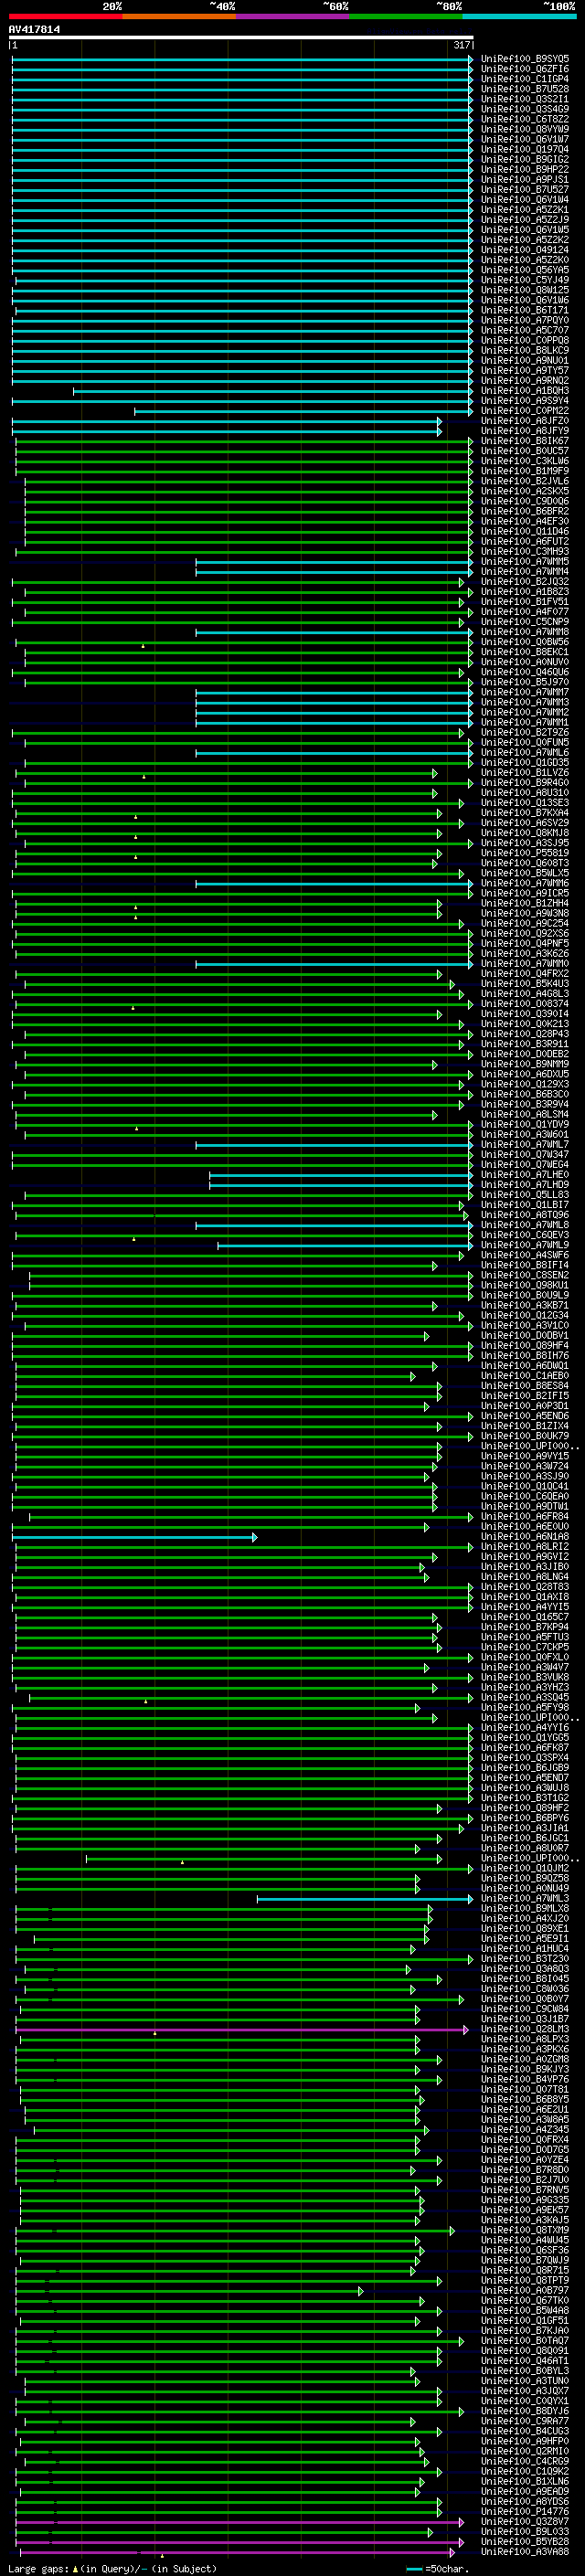Click hit label UniRef100_Q56YA5
585x2576 pixels.
click(525, 270)
